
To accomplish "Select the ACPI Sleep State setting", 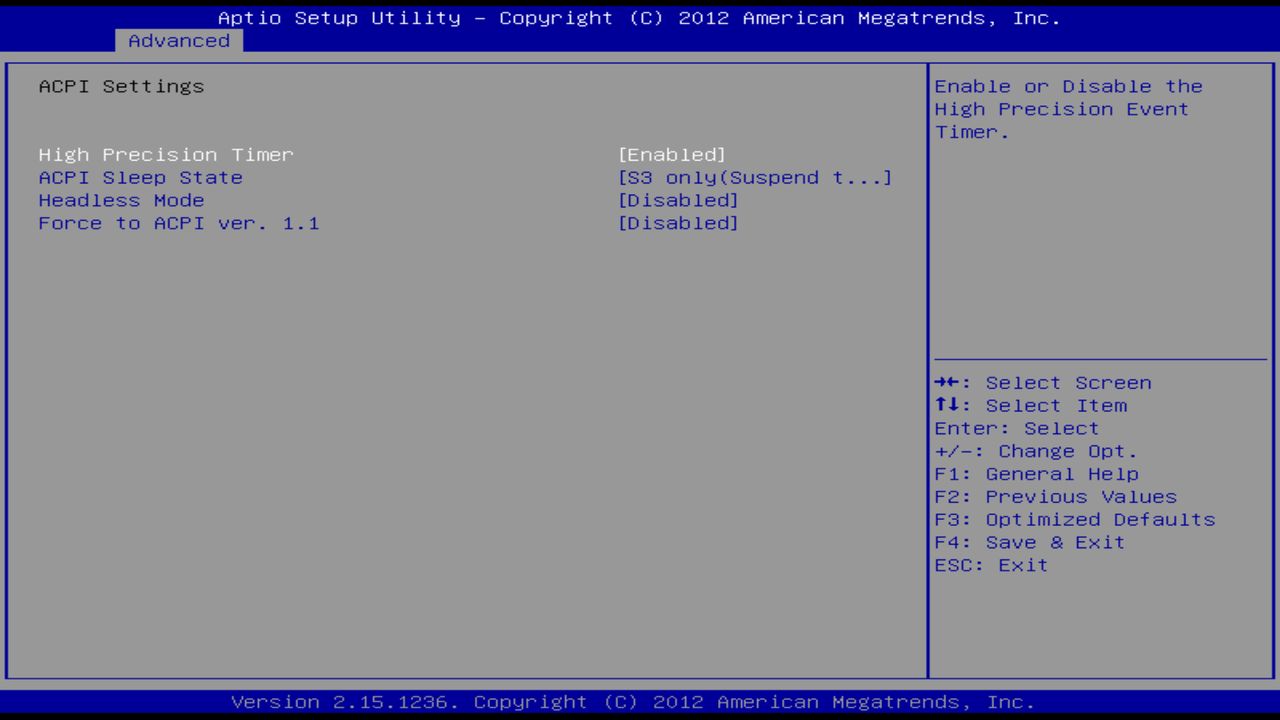I will click(x=140, y=177).
